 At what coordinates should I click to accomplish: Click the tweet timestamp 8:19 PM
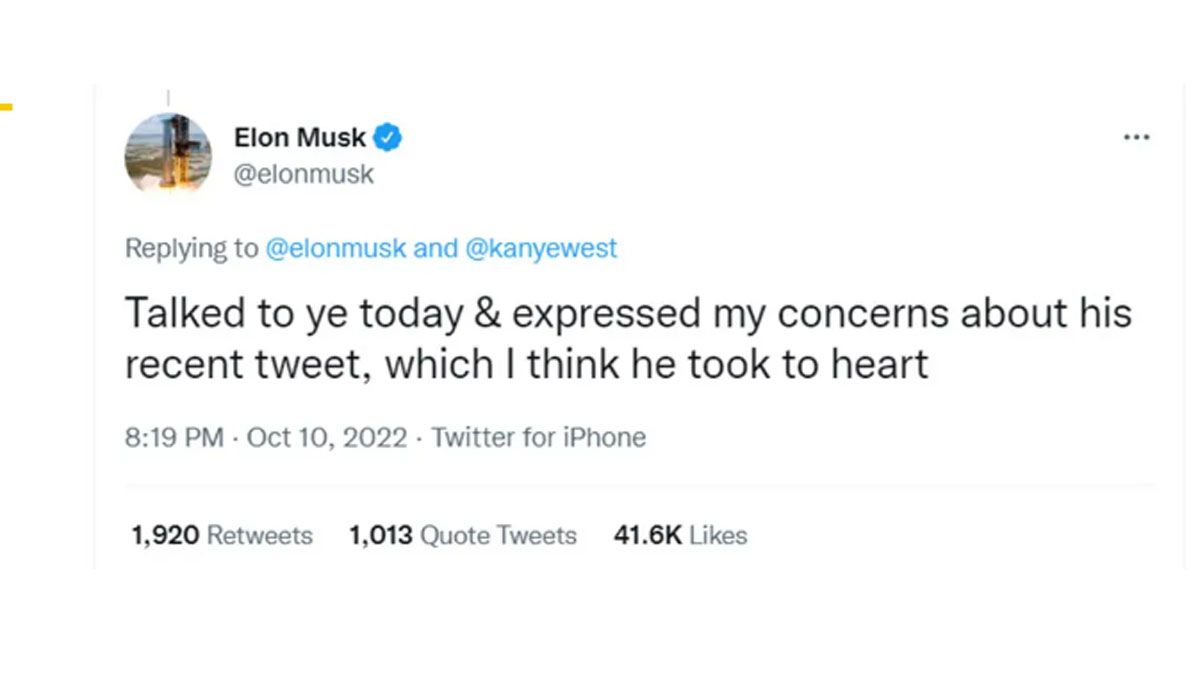click(x=172, y=437)
